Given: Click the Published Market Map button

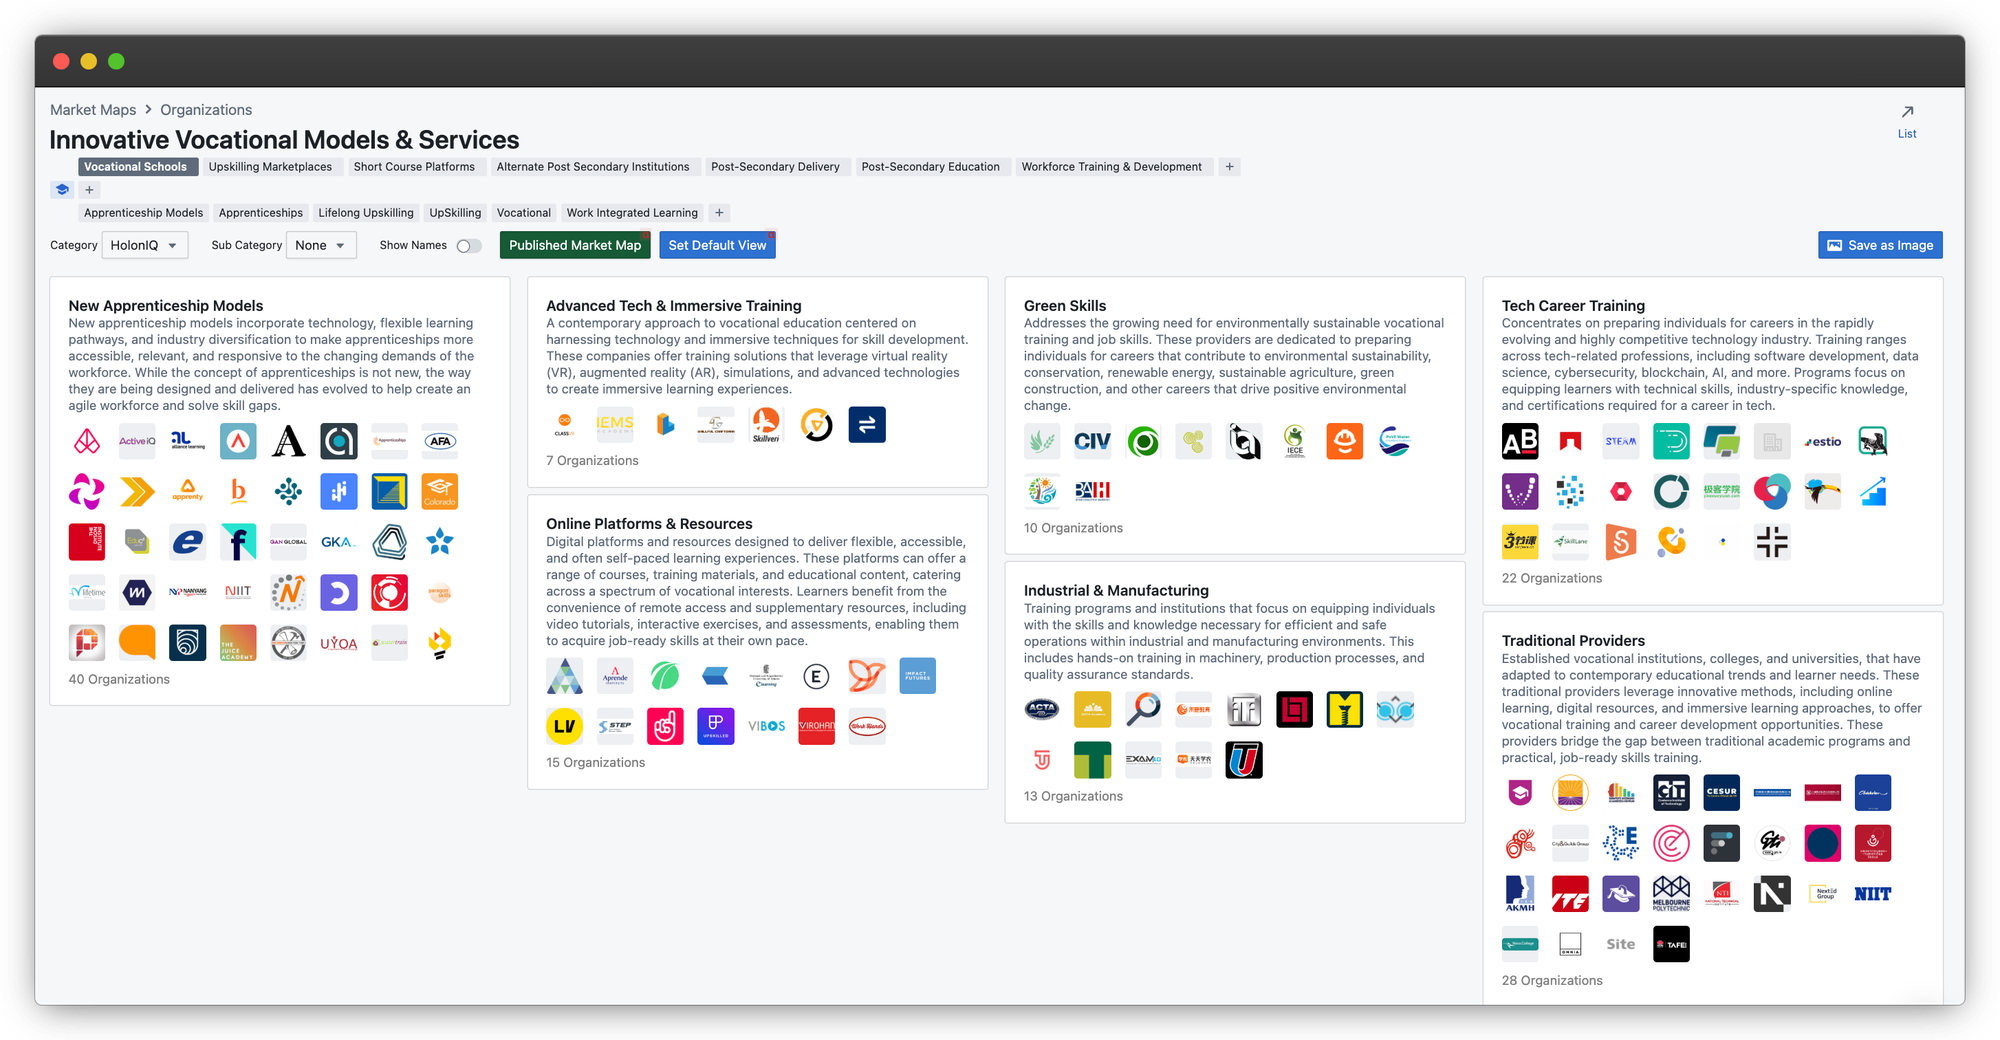Looking at the screenshot, I should pyautogui.click(x=575, y=245).
